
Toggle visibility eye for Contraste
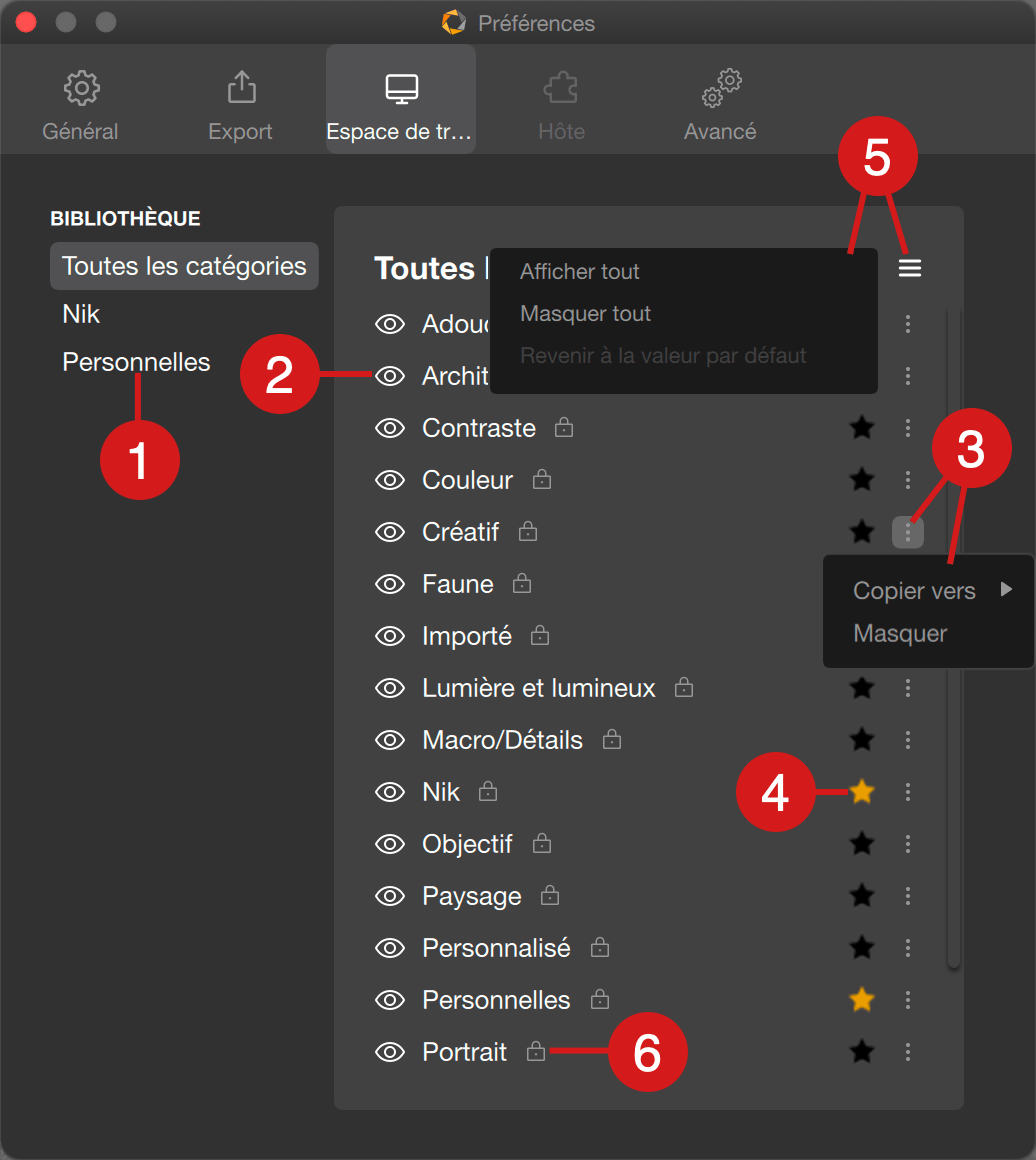point(390,428)
